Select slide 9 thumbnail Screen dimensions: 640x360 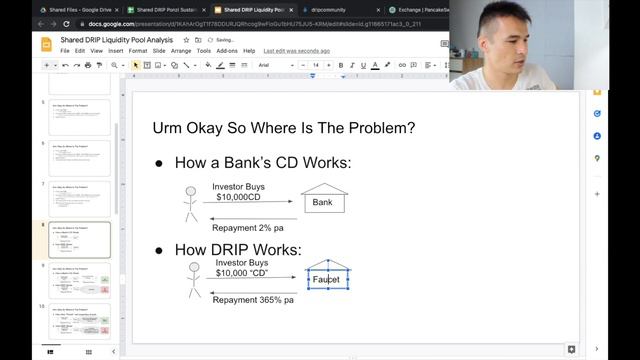(80, 280)
